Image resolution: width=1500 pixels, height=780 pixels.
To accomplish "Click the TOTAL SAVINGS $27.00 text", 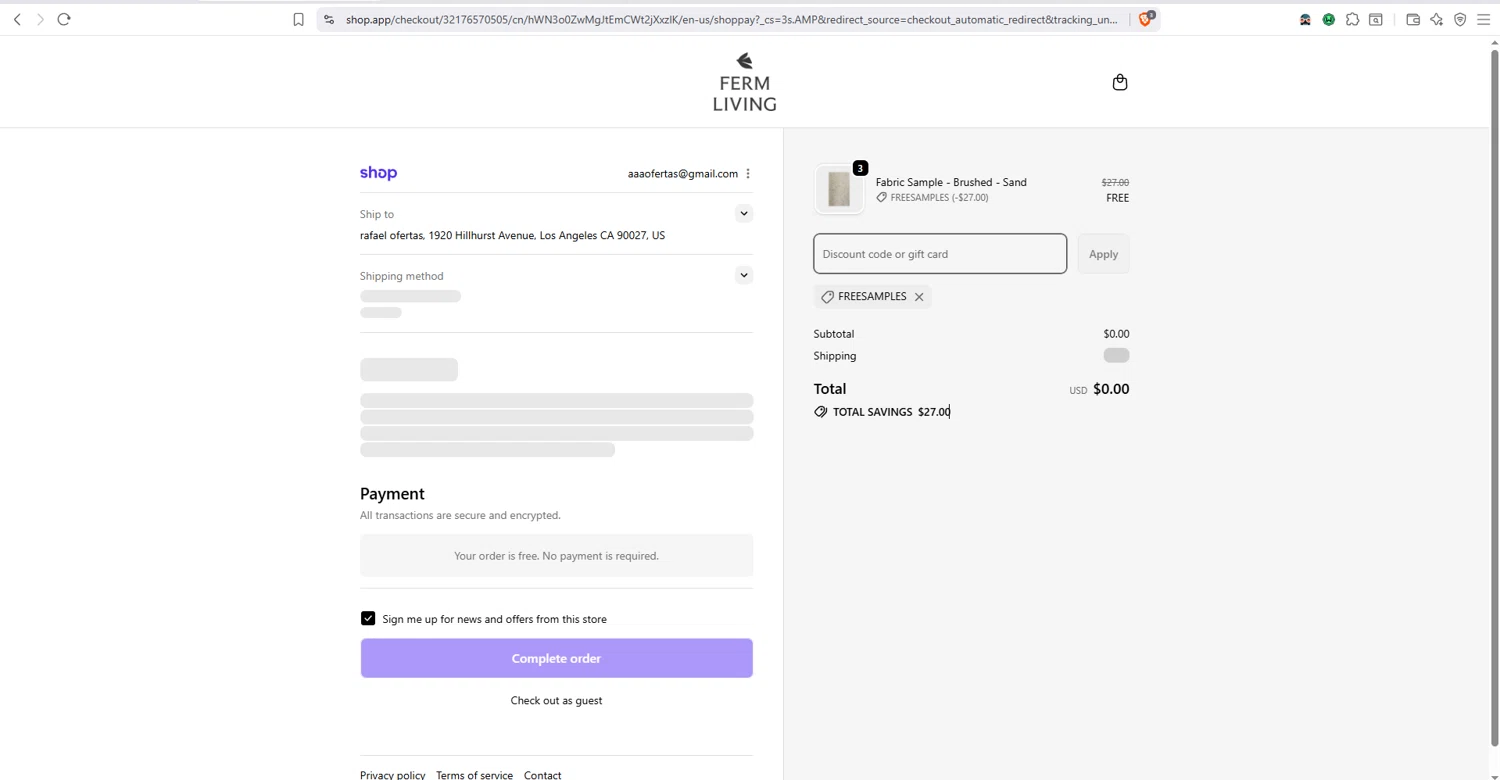I will 891,412.
